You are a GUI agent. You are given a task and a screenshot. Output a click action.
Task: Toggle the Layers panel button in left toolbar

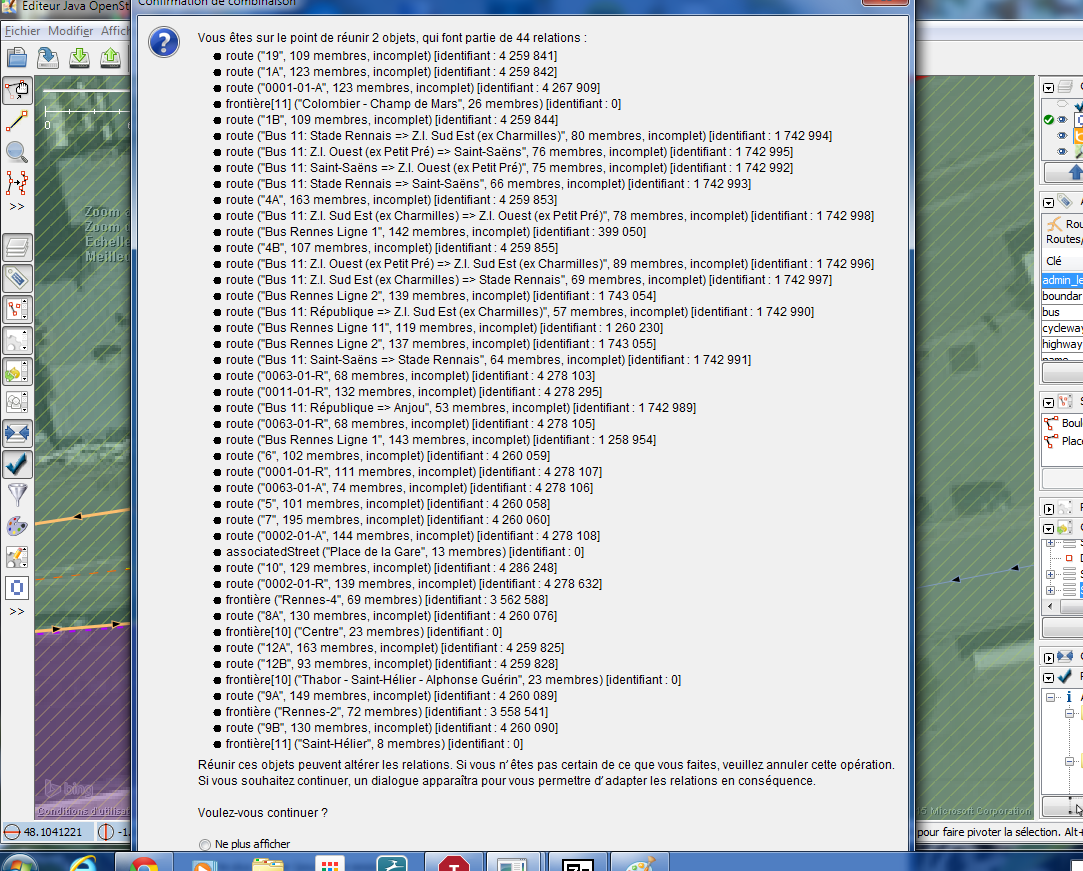pyautogui.click(x=17, y=247)
